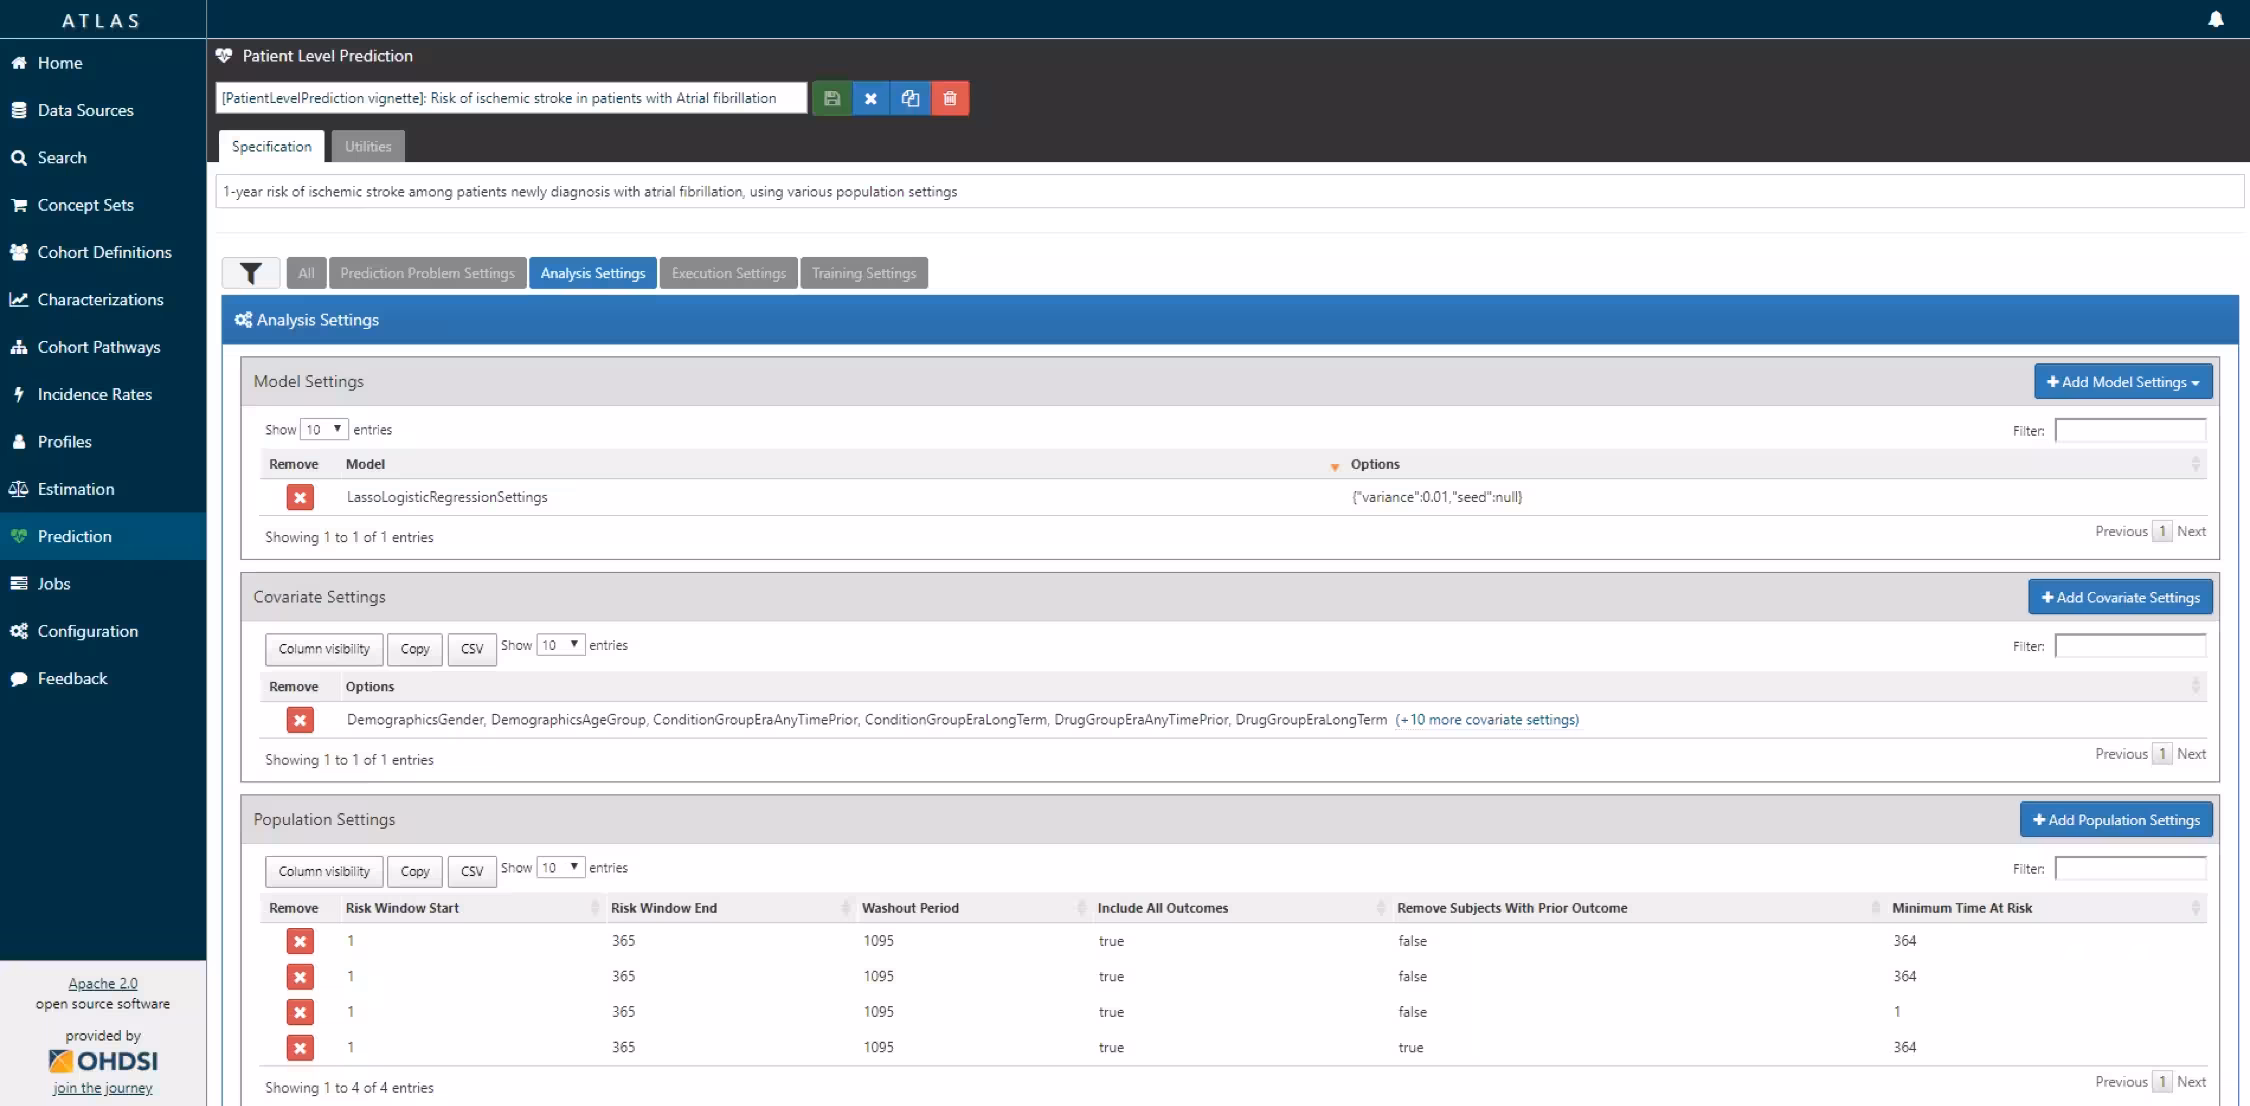Select the Prediction Problem Settings tab
The width and height of the screenshot is (2250, 1106).
[427, 273]
